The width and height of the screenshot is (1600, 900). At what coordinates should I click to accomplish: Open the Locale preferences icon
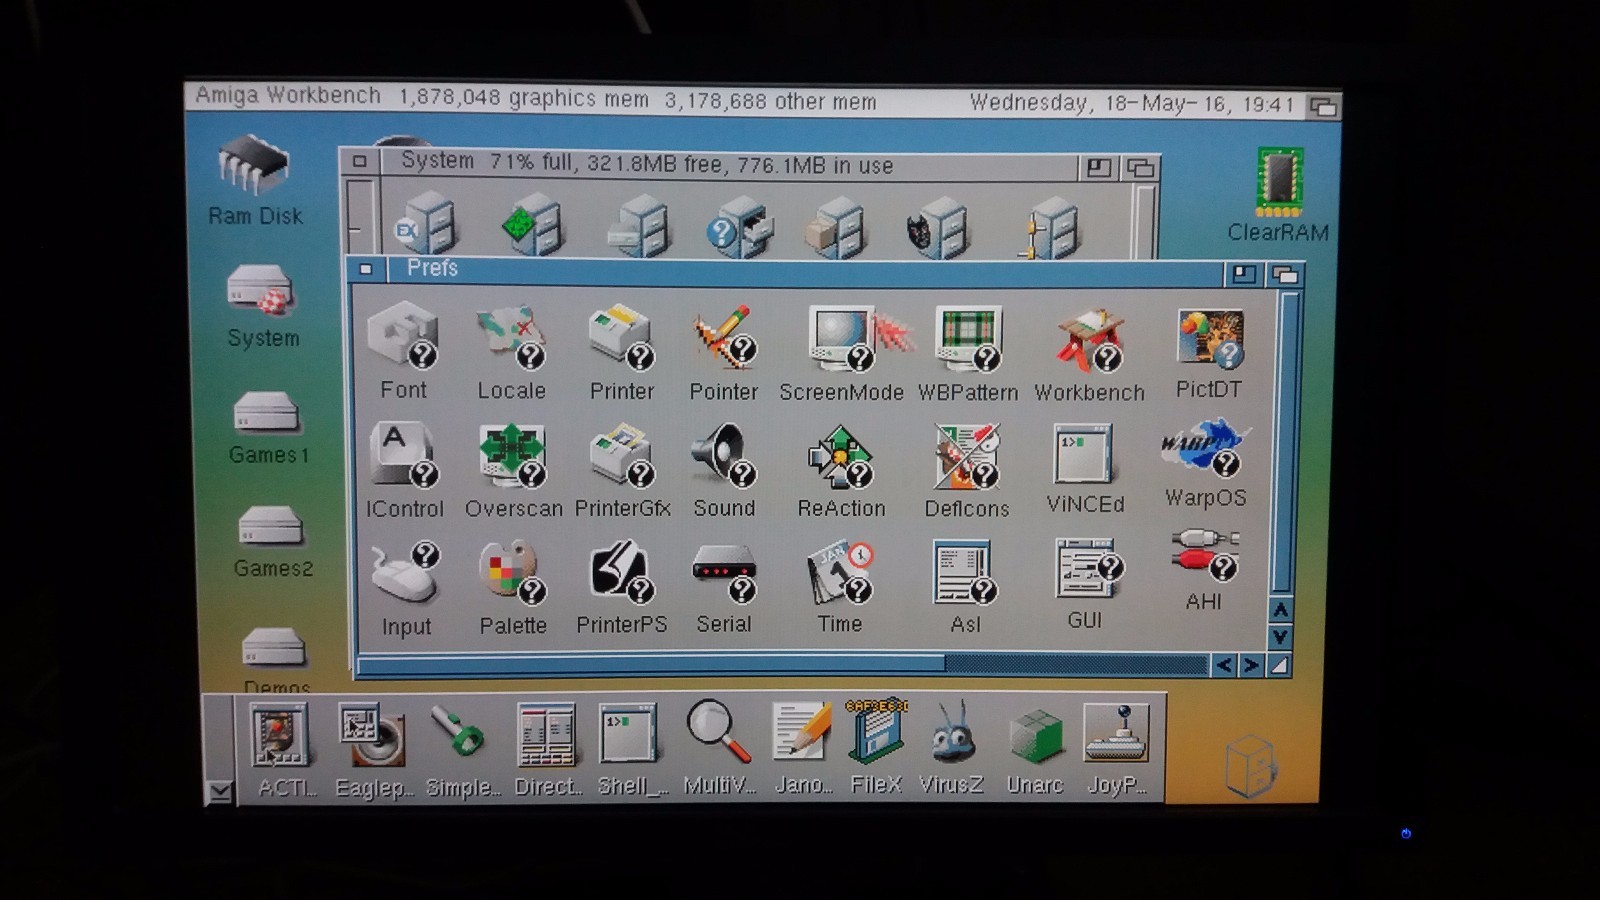coord(511,337)
